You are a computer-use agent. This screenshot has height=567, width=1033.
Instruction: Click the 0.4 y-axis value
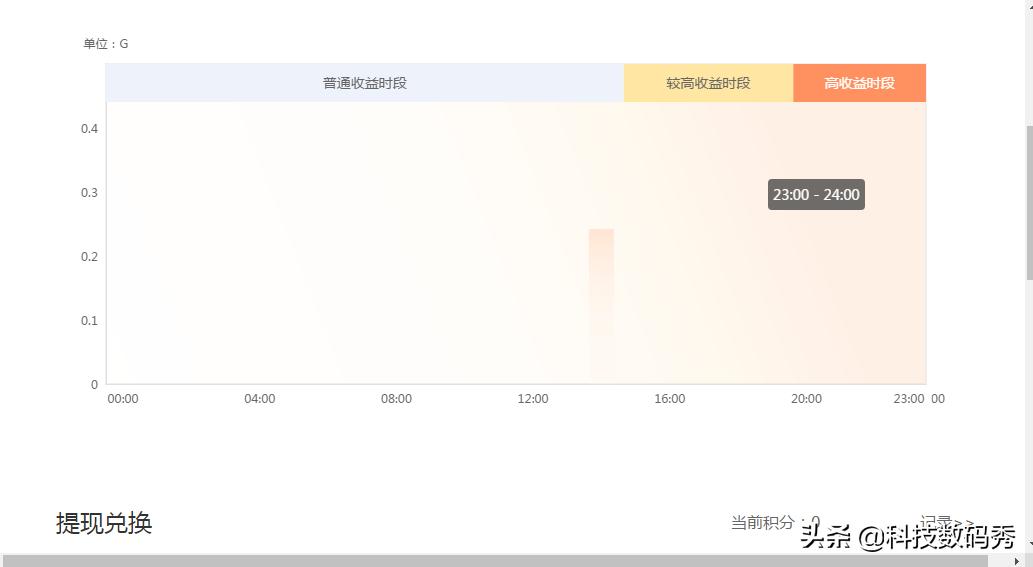pos(90,128)
